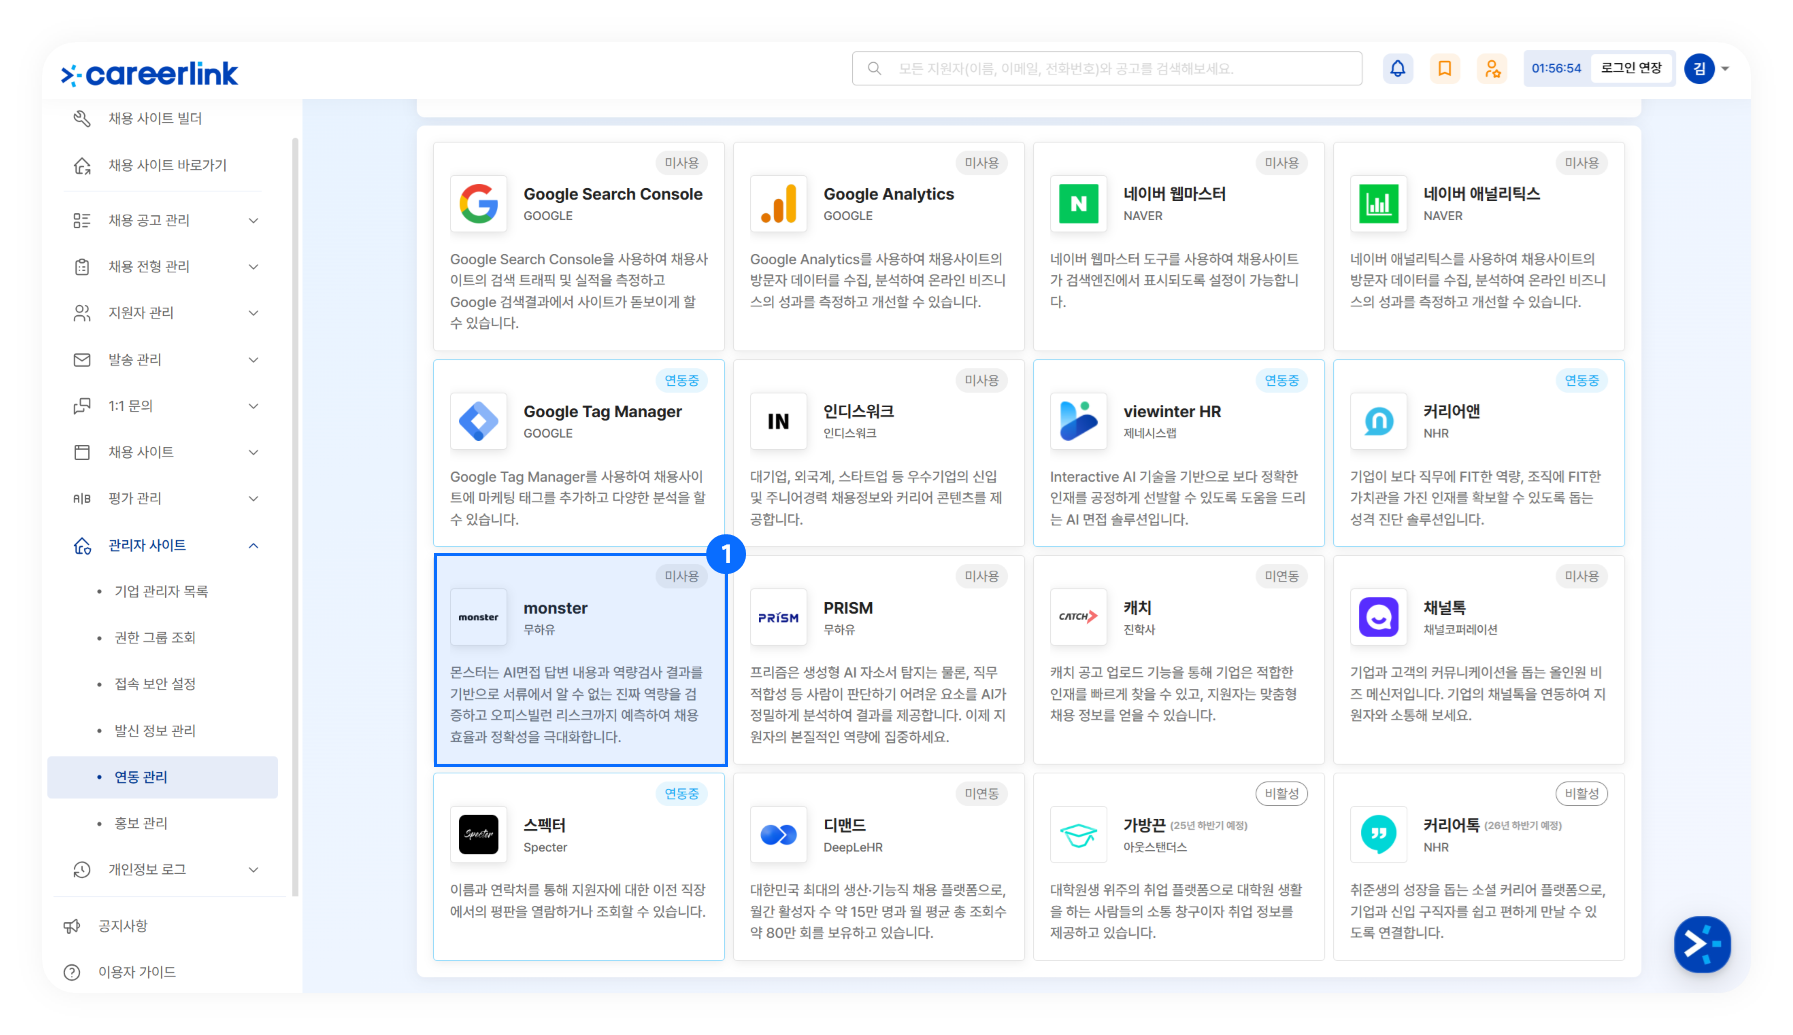
Task: Click 연동중 badge on 커리어앤 card
Action: point(1582,380)
